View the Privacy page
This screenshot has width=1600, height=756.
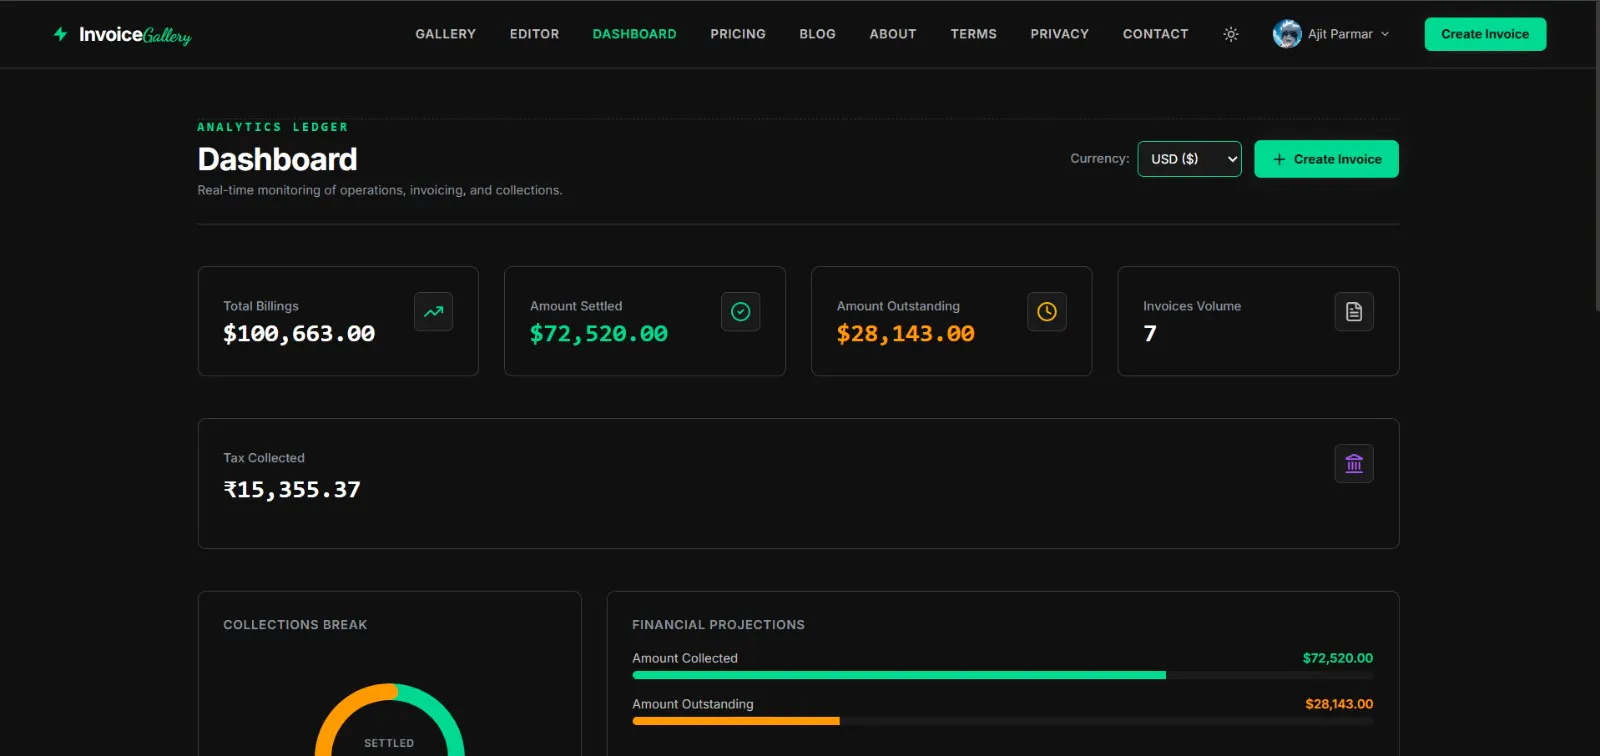[x=1060, y=34]
